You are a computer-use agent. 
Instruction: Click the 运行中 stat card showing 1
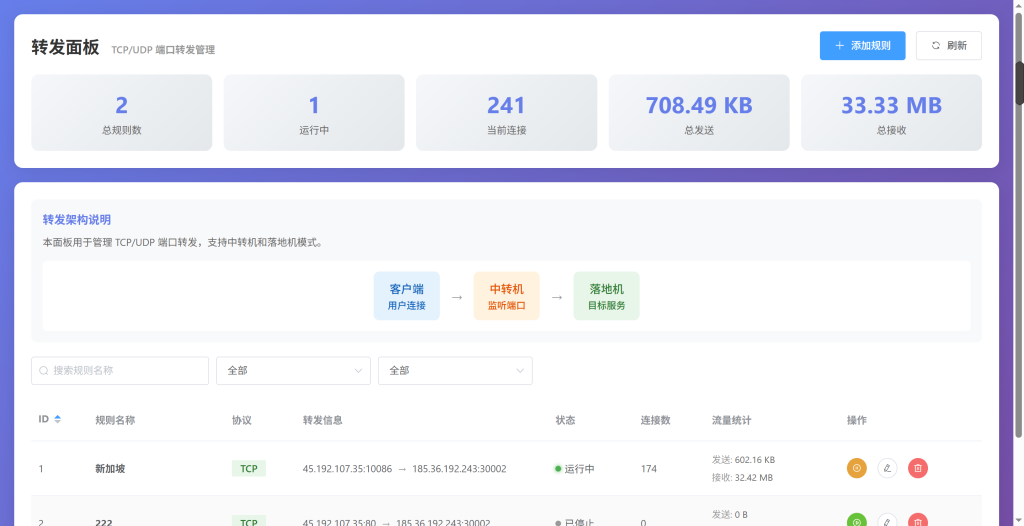pos(314,112)
